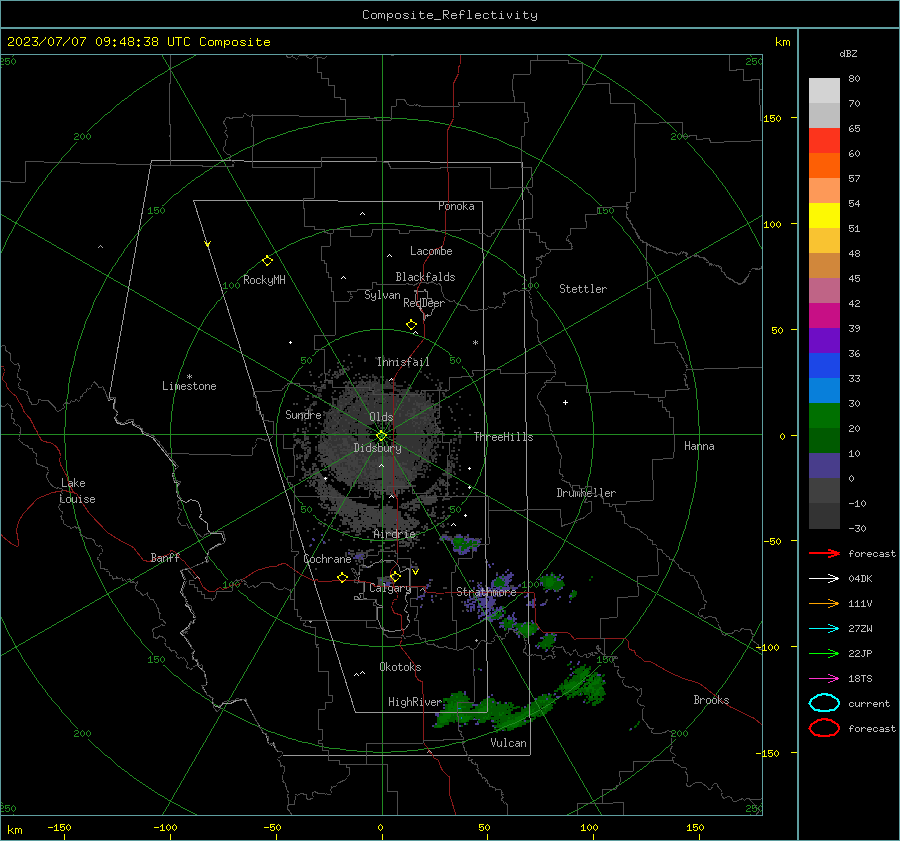This screenshot has width=900, height=841.
Task: Click the 80 value atop dBZ scale
Action: click(854, 78)
